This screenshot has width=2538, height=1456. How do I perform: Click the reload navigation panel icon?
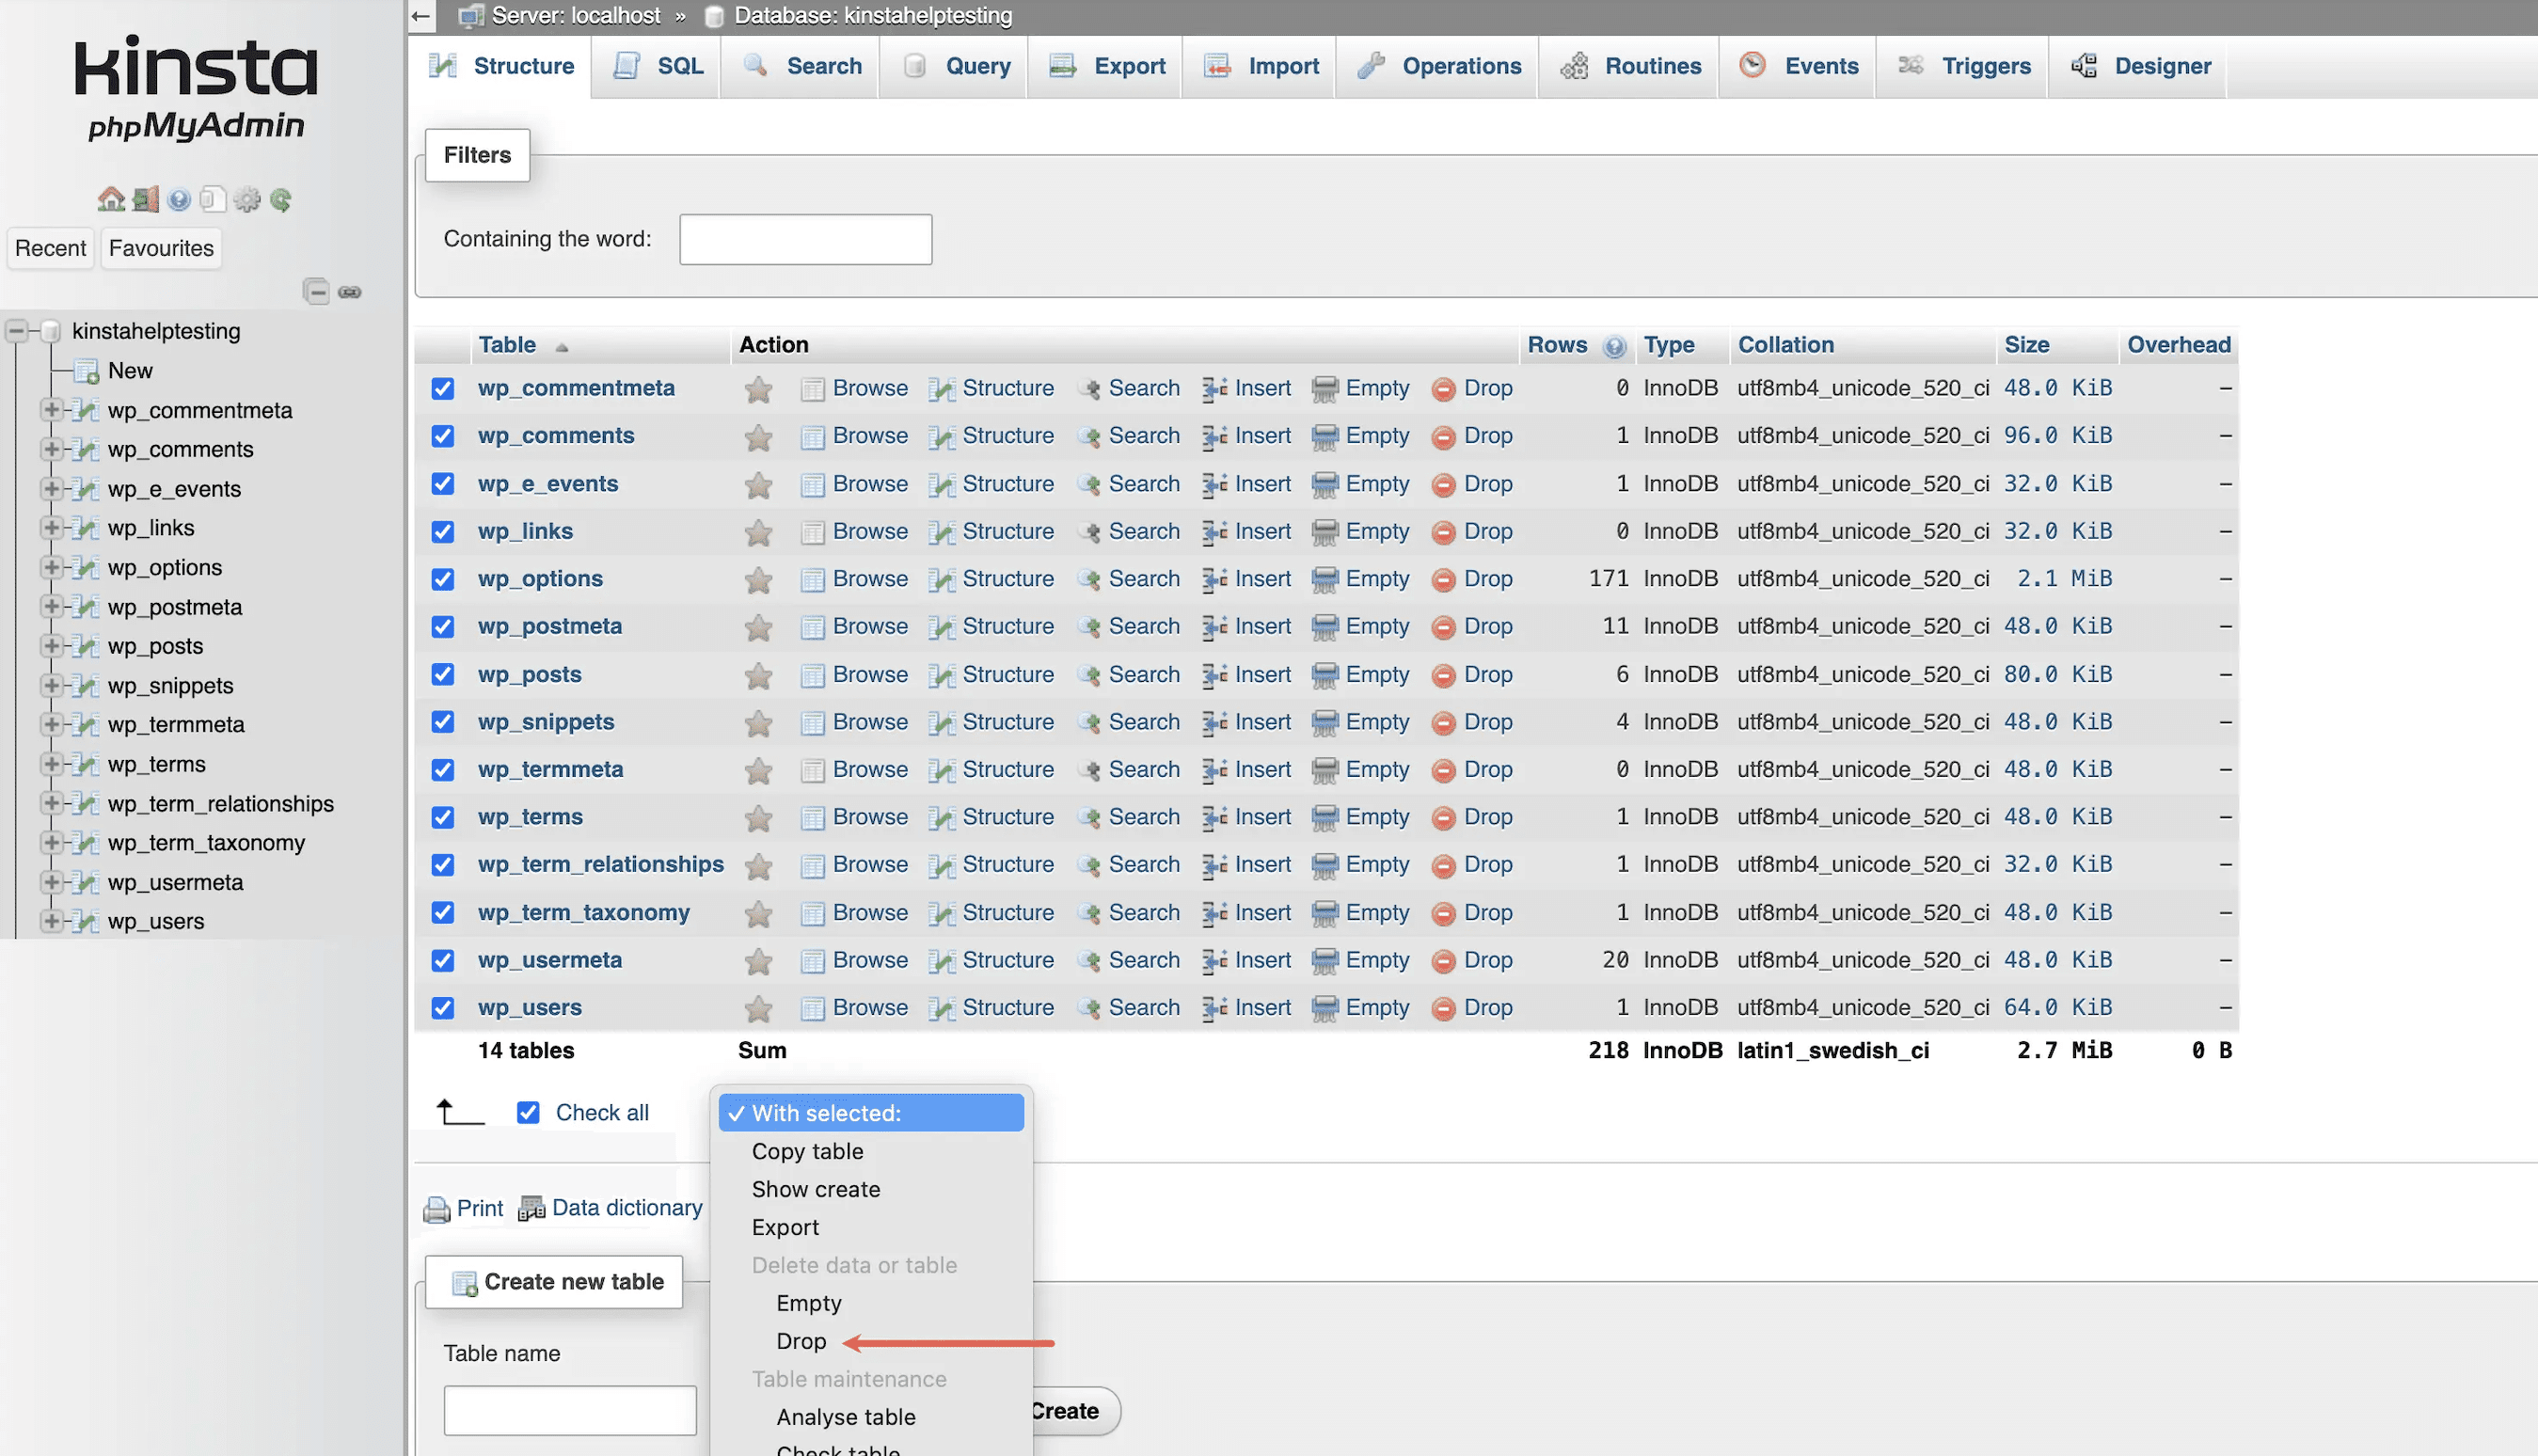281,199
